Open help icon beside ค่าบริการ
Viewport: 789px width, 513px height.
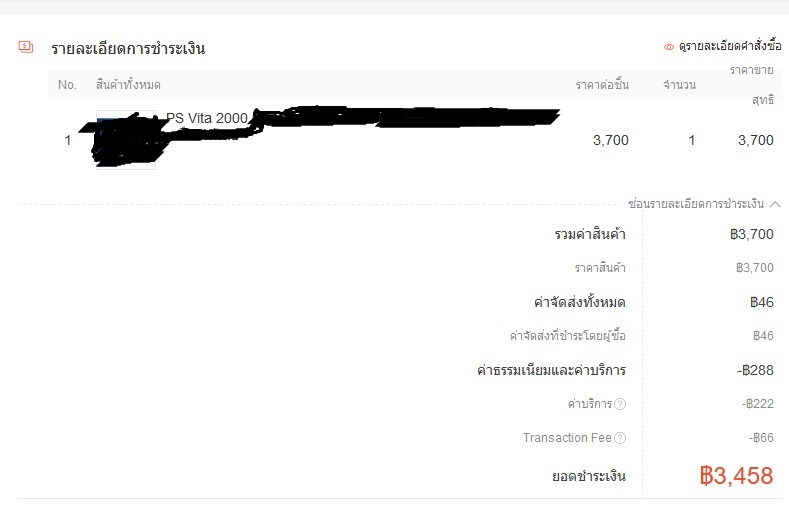(620, 404)
